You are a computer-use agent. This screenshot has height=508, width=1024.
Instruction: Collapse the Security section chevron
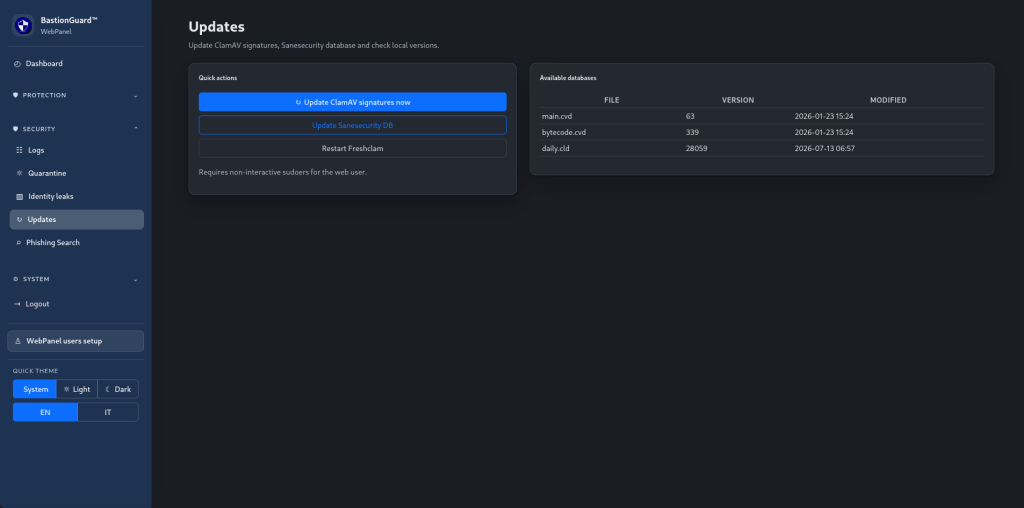click(x=136, y=129)
